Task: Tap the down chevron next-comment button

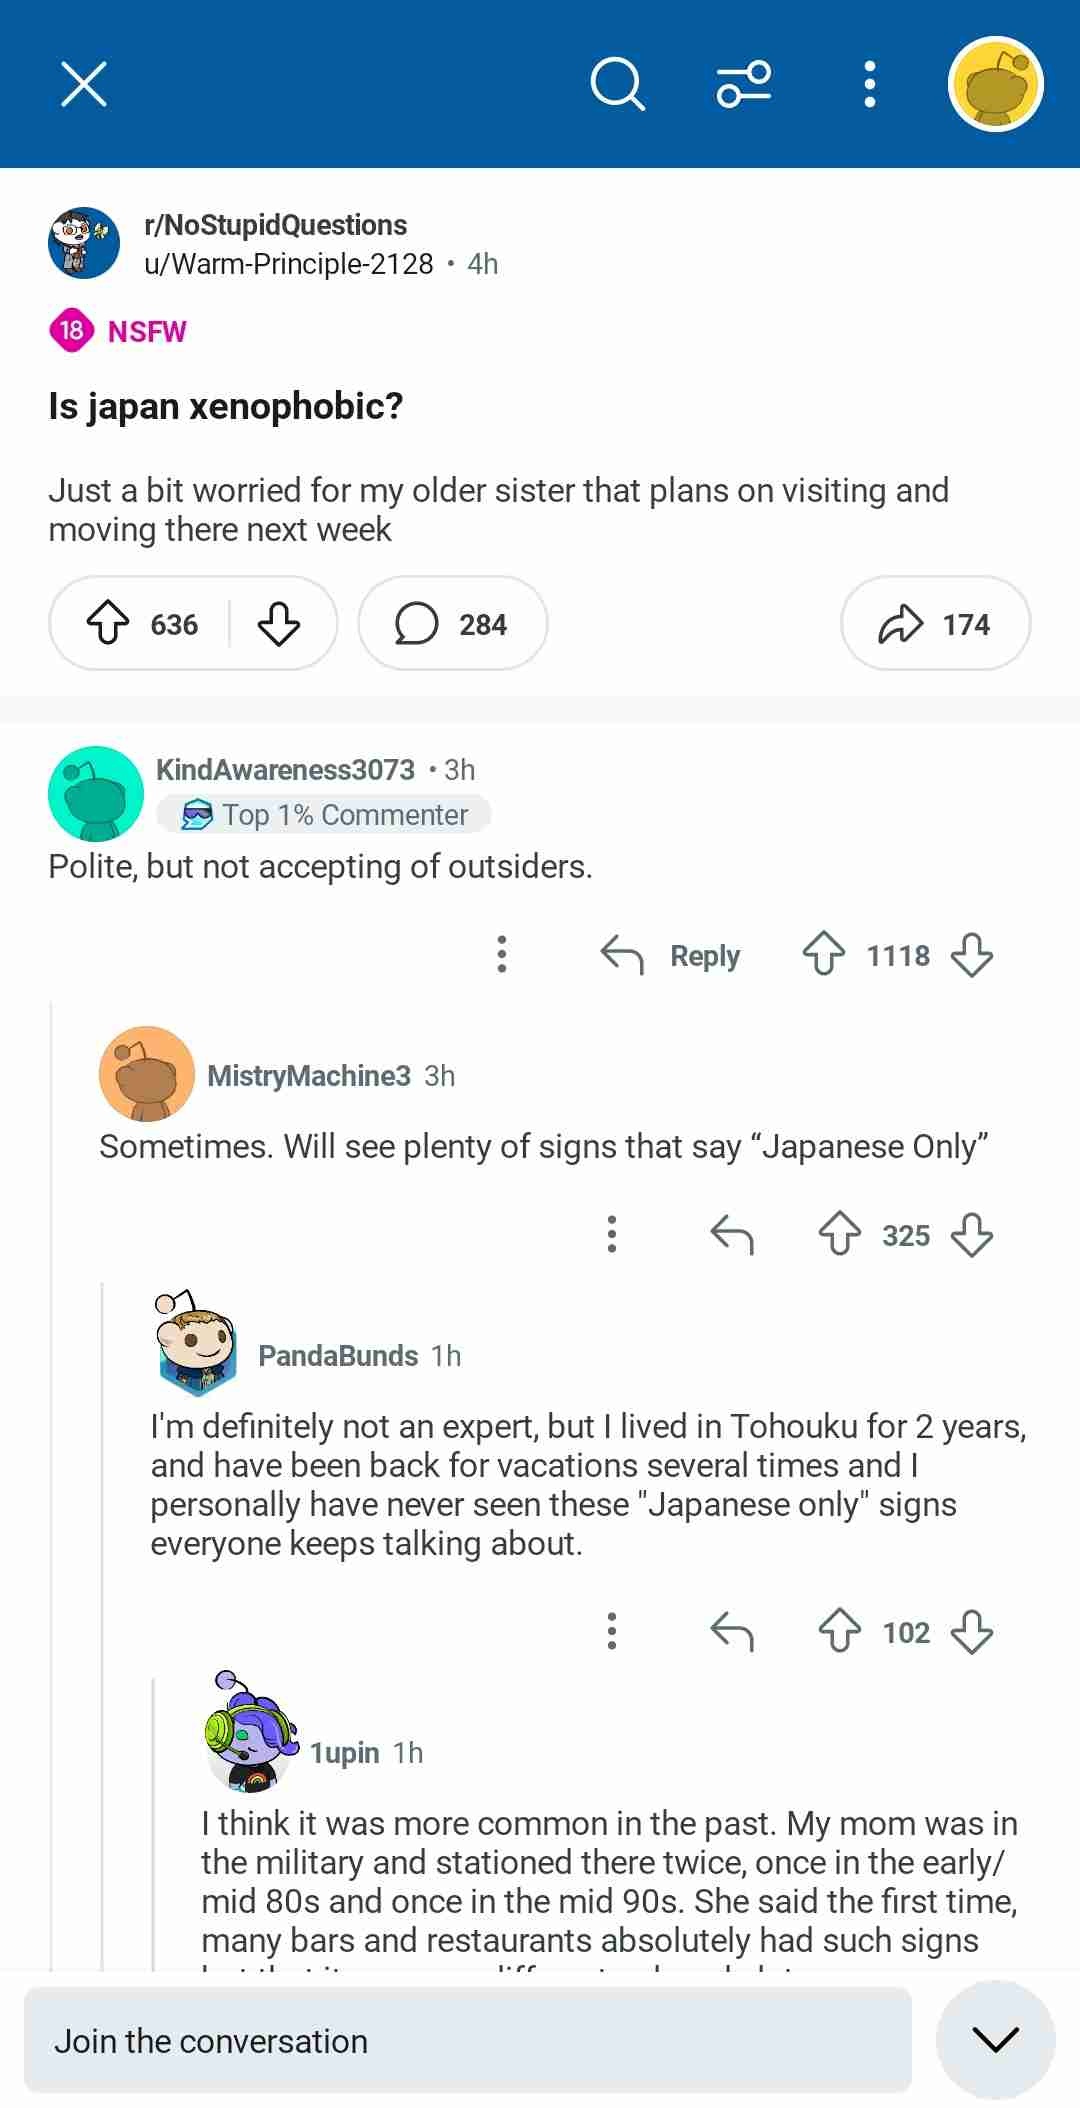Action: pyautogui.click(x=996, y=2041)
